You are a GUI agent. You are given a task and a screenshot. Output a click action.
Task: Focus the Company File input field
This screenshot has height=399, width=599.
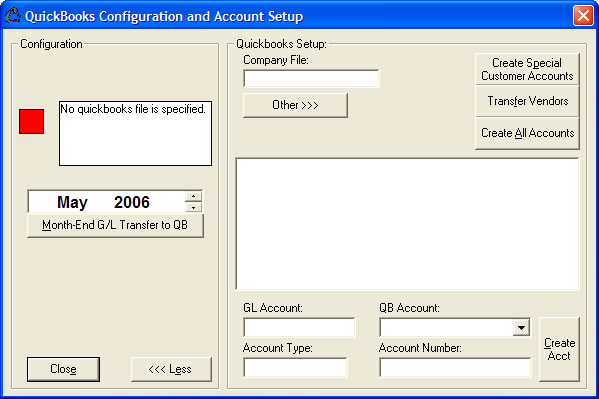click(x=311, y=78)
